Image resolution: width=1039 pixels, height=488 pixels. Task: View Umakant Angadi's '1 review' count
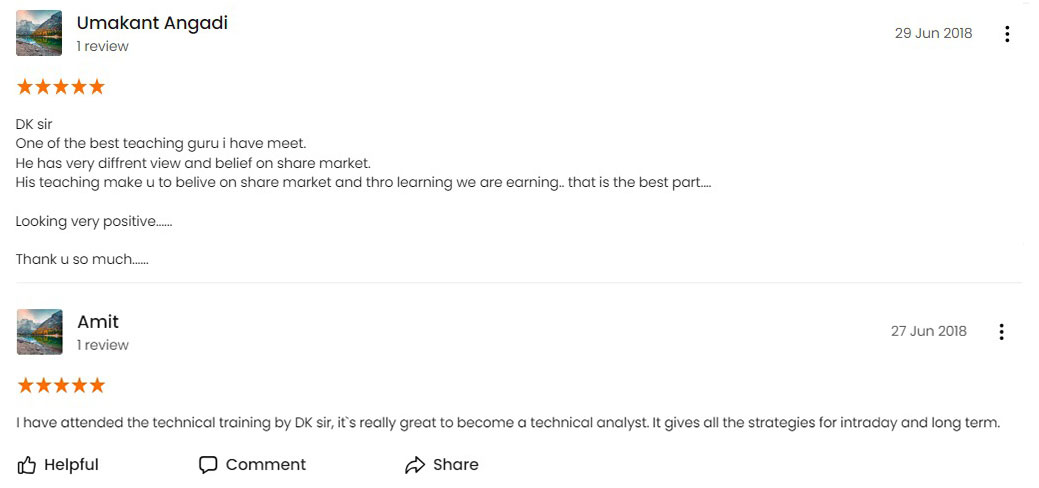coord(103,46)
